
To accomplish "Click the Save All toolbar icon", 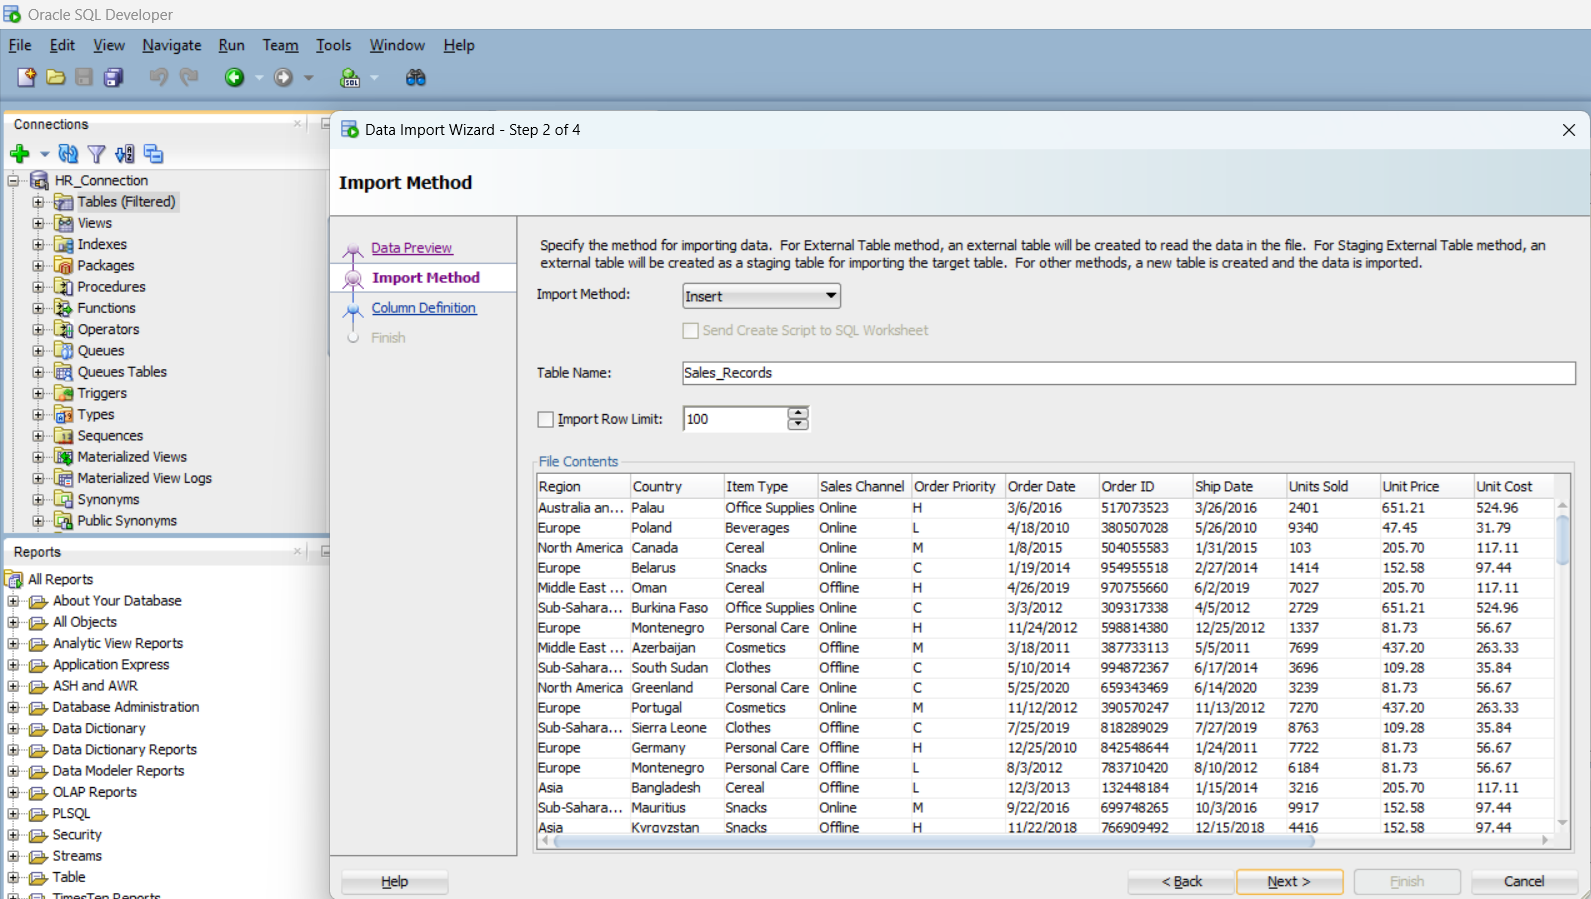I will point(114,77).
